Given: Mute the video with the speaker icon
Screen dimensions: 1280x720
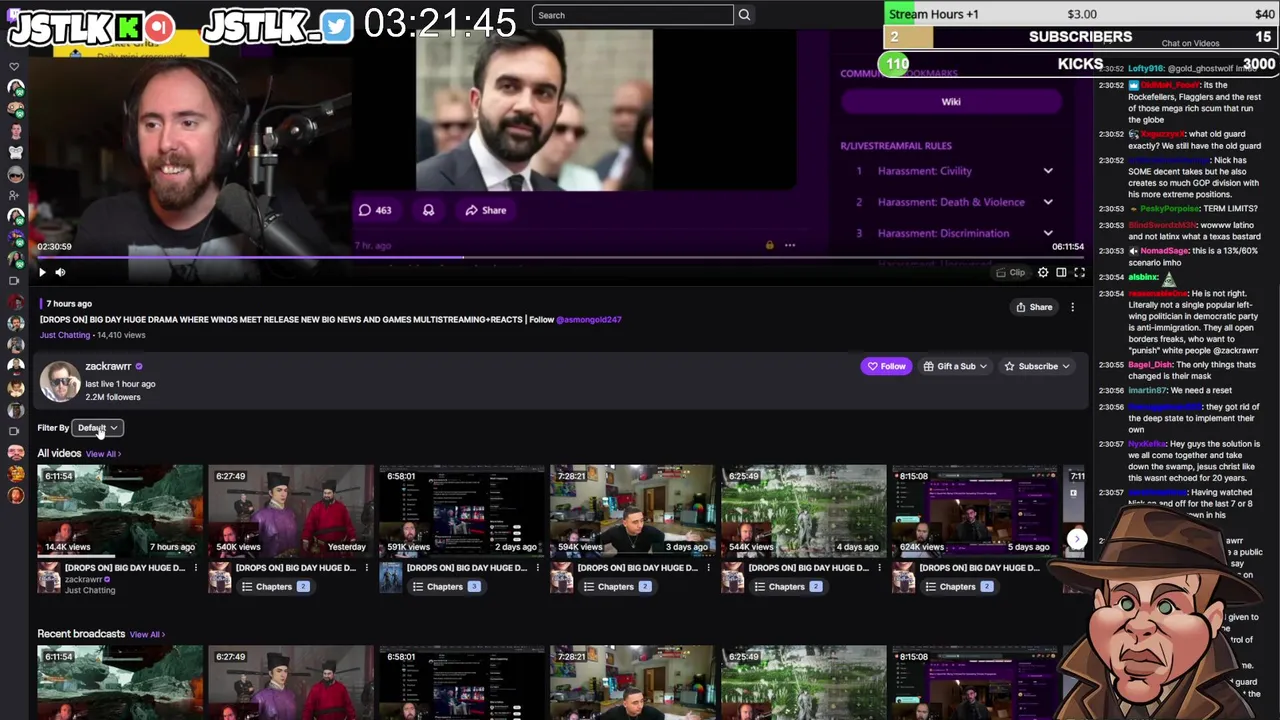Looking at the screenshot, I should point(60,272).
